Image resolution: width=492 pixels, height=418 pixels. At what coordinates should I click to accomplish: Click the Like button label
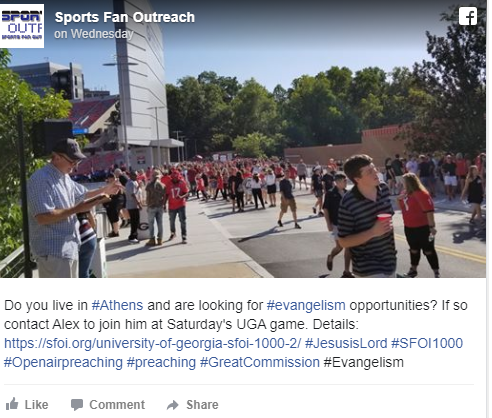point(37,405)
